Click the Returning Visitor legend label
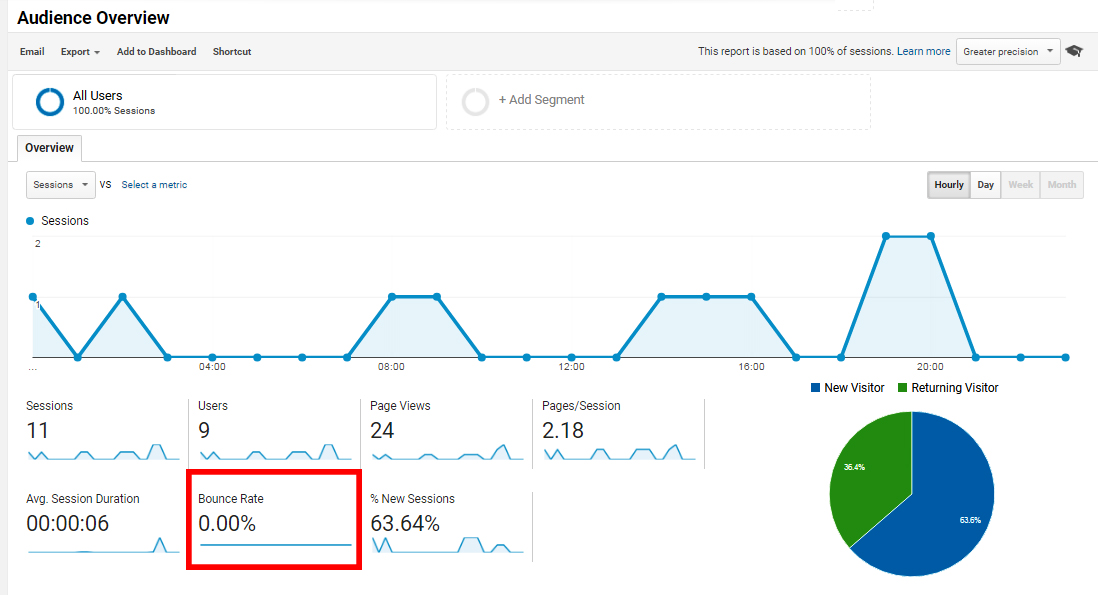The height and width of the screenshot is (595, 1098). (954, 388)
